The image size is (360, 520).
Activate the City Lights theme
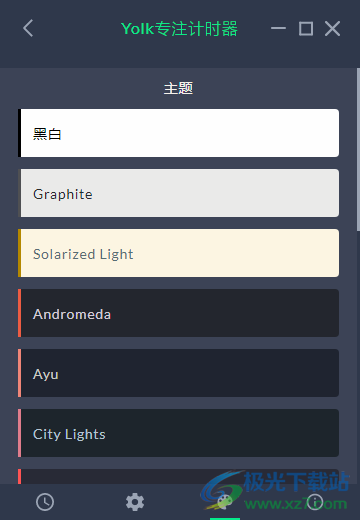[x=178, y=433]
